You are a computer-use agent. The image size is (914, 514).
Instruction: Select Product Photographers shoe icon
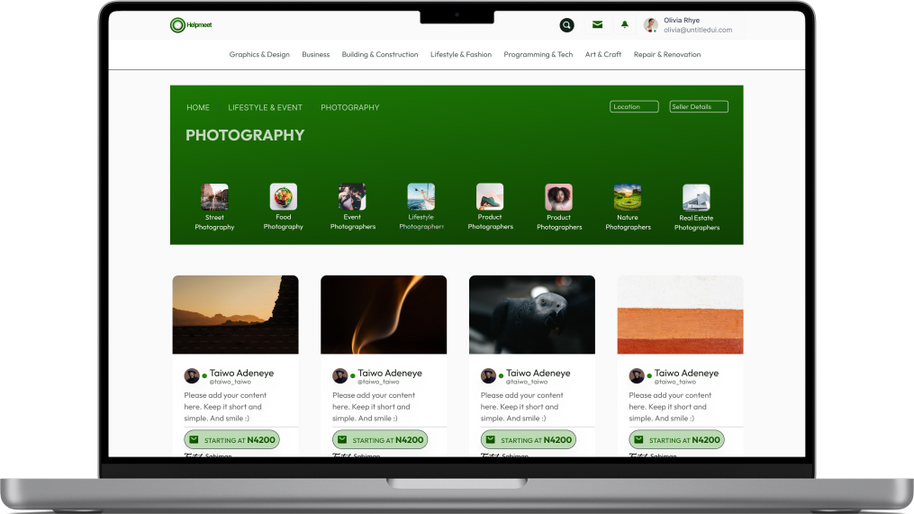coord(490,196)
